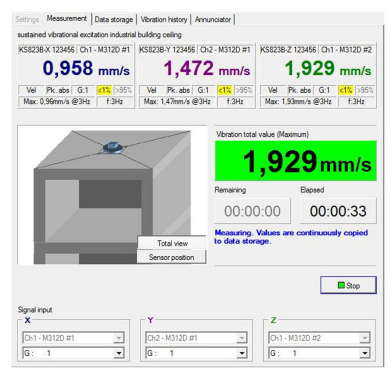Click the >95% overload indicator for Y channel
Image resolution: width=392 pixels, height=373 pixels.
point(244,90)
